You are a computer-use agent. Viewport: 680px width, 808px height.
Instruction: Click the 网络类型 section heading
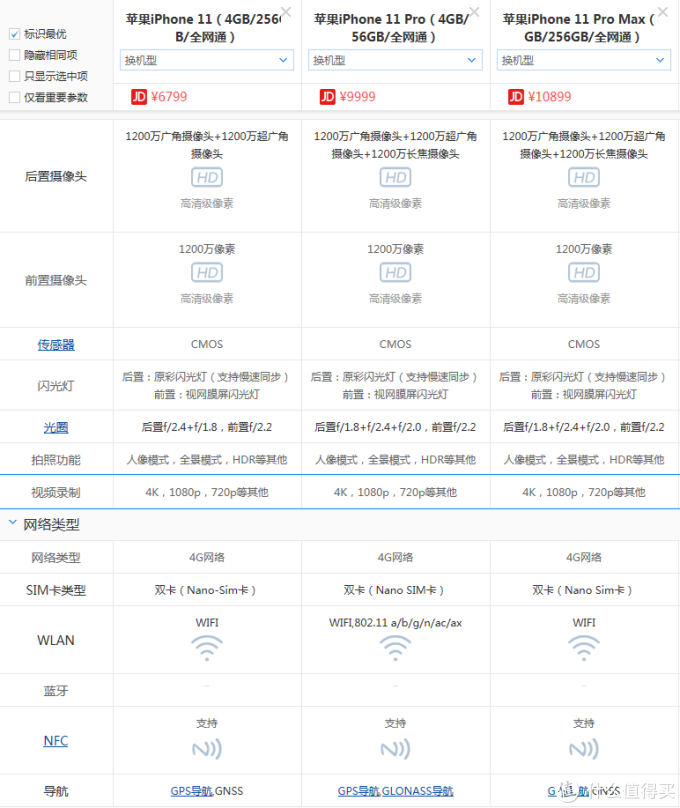(x=52, y=525)
